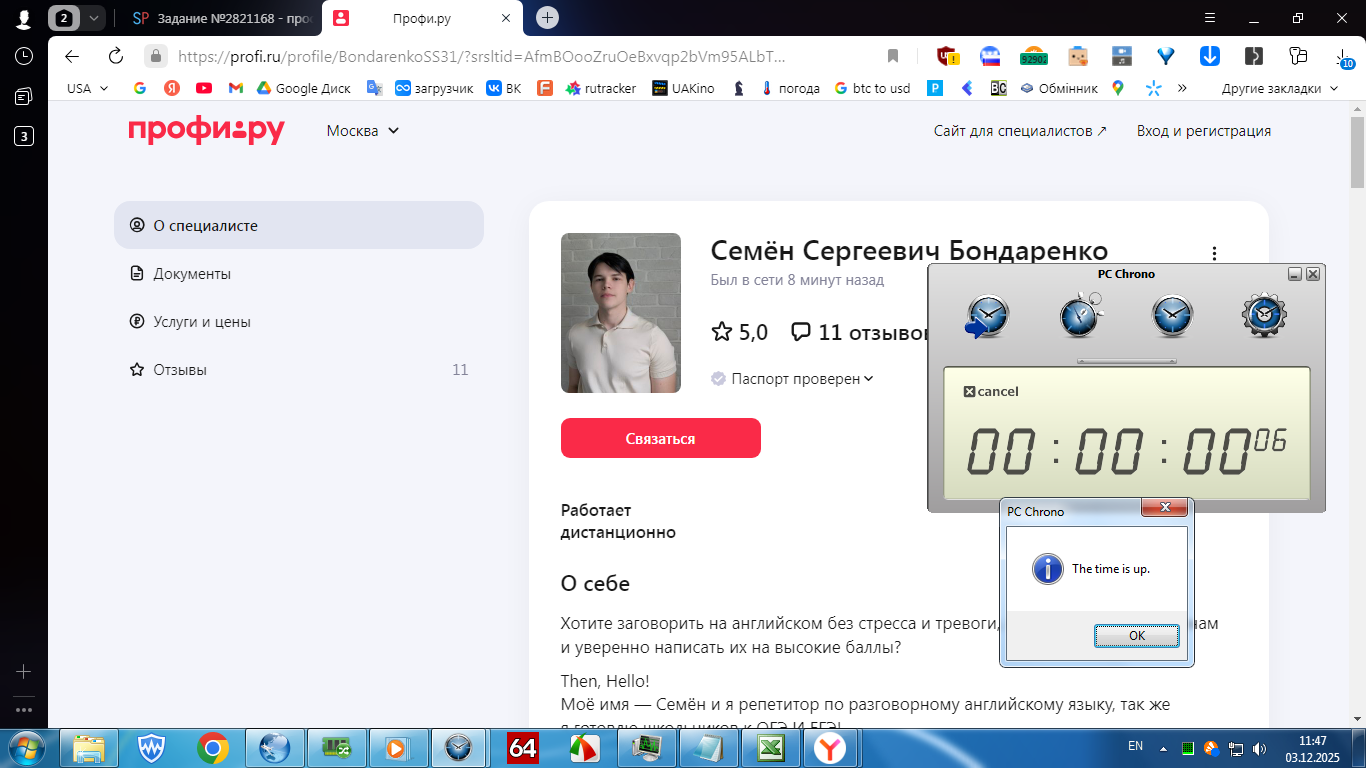
Task: Open the Google Диск bookmark
Action: click(x=304, y=88)
